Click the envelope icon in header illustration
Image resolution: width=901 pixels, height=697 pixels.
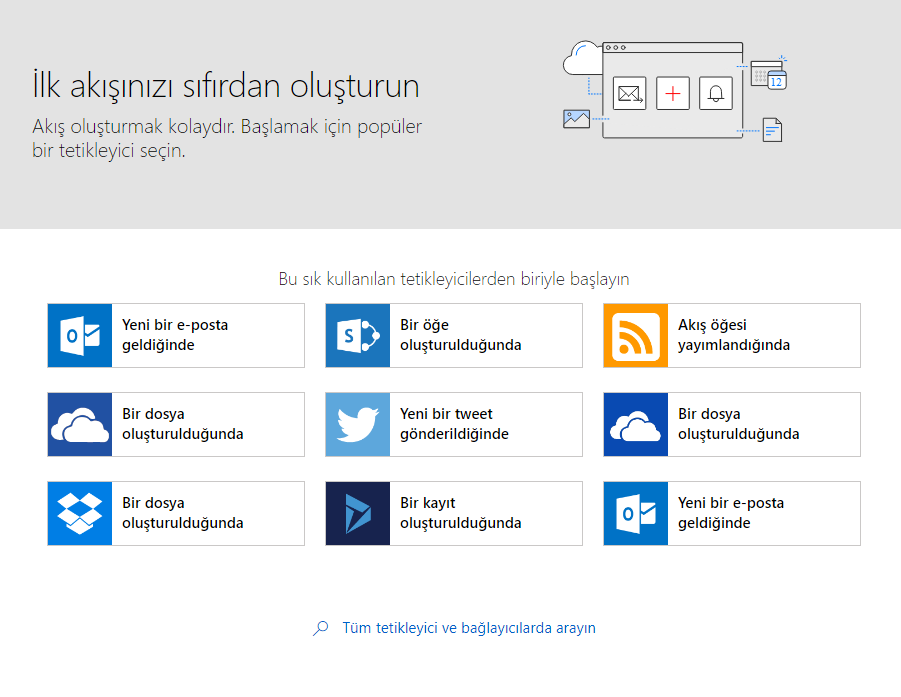[x=630, y=93]
